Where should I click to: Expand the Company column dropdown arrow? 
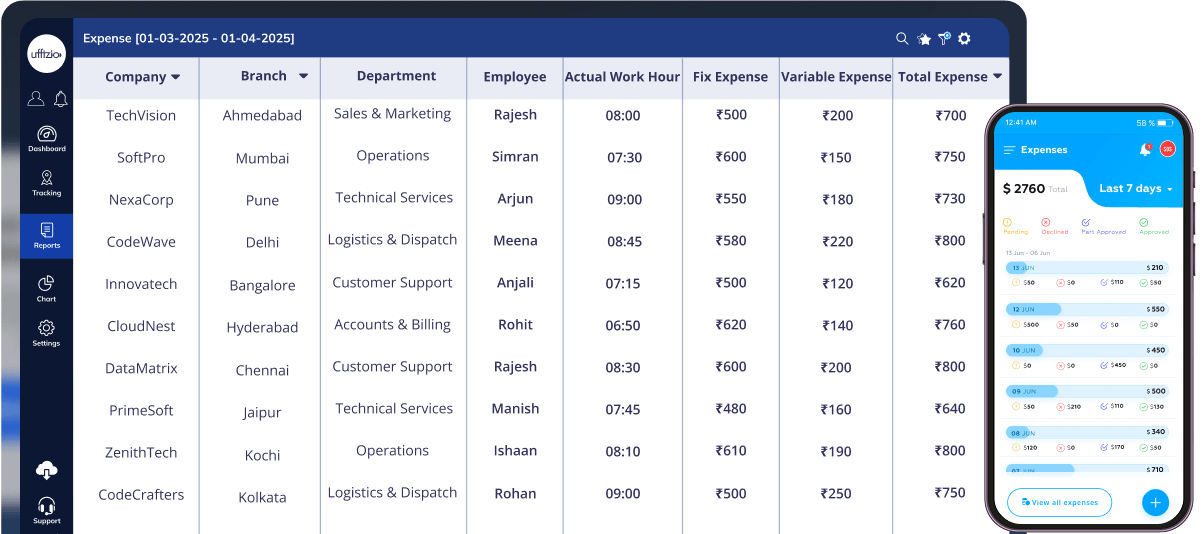pos(176,77)
